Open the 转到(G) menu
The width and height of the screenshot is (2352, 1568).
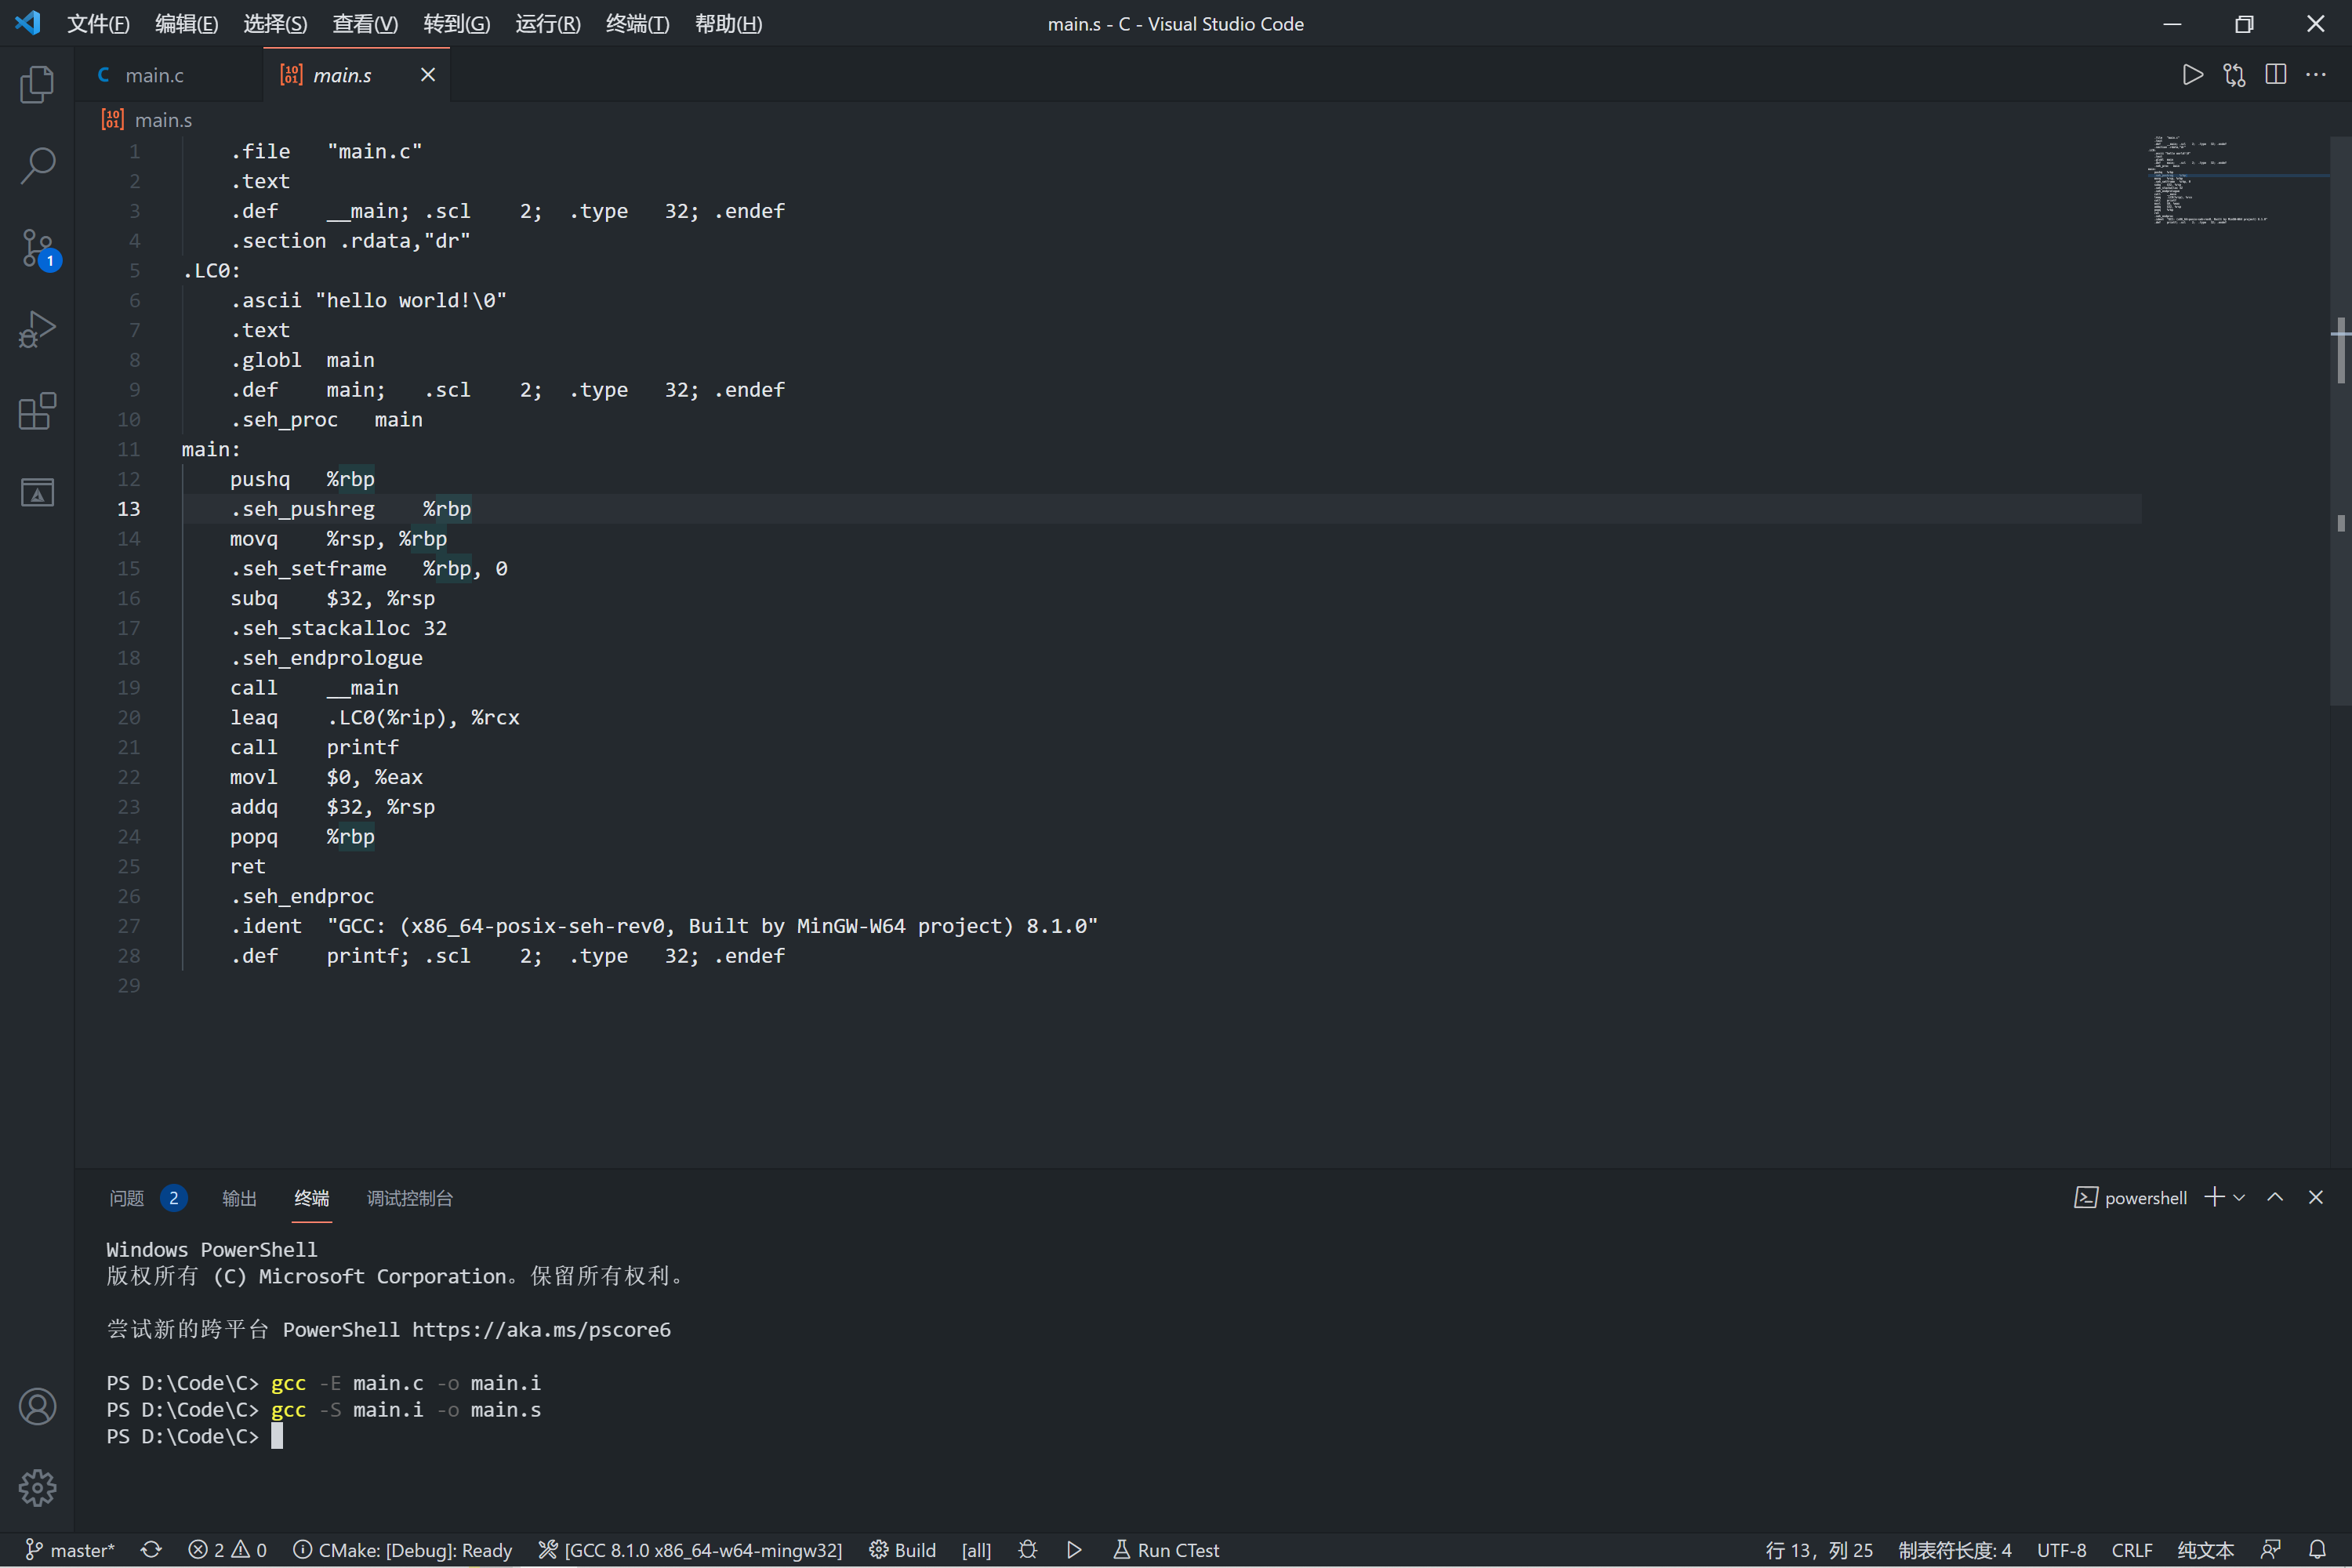(x=457, y=24)
